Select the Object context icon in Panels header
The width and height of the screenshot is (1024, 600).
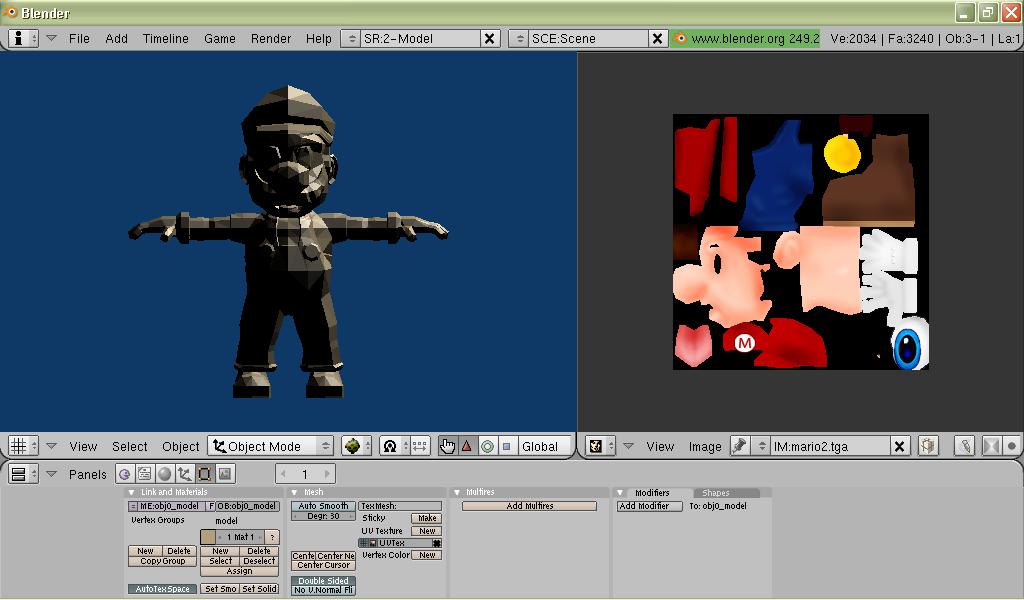pos(185,474)
